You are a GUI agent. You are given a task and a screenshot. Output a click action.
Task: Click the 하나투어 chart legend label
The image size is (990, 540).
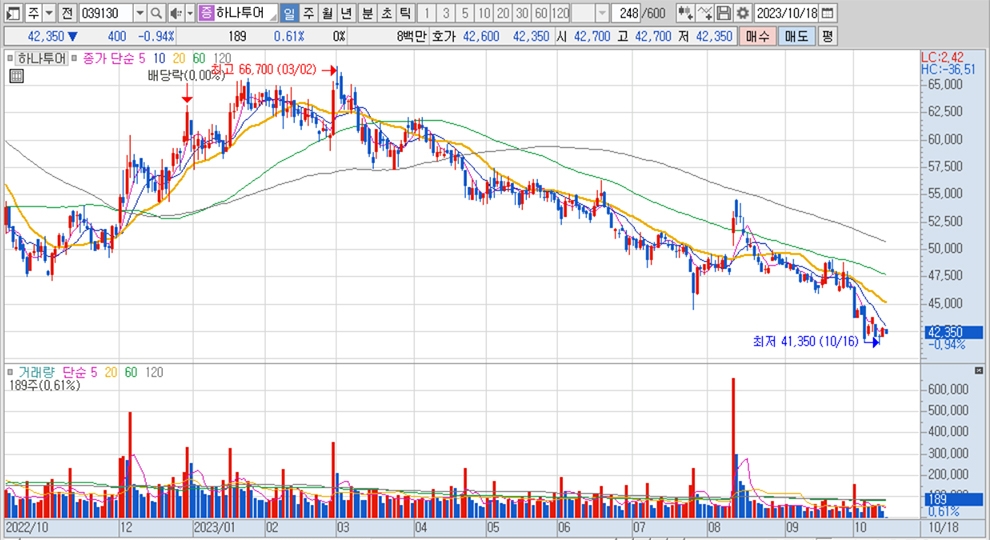(x=42, y=59)
